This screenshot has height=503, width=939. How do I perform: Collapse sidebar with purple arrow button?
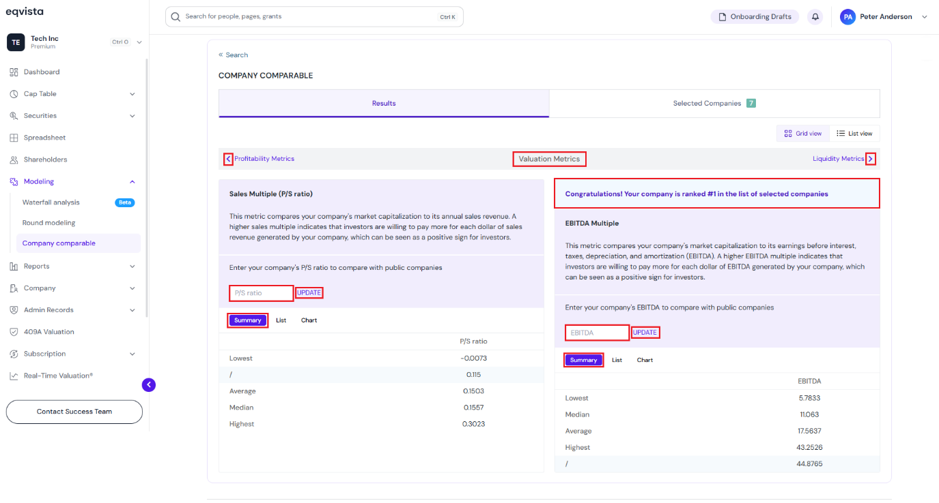tap(149, 385)
